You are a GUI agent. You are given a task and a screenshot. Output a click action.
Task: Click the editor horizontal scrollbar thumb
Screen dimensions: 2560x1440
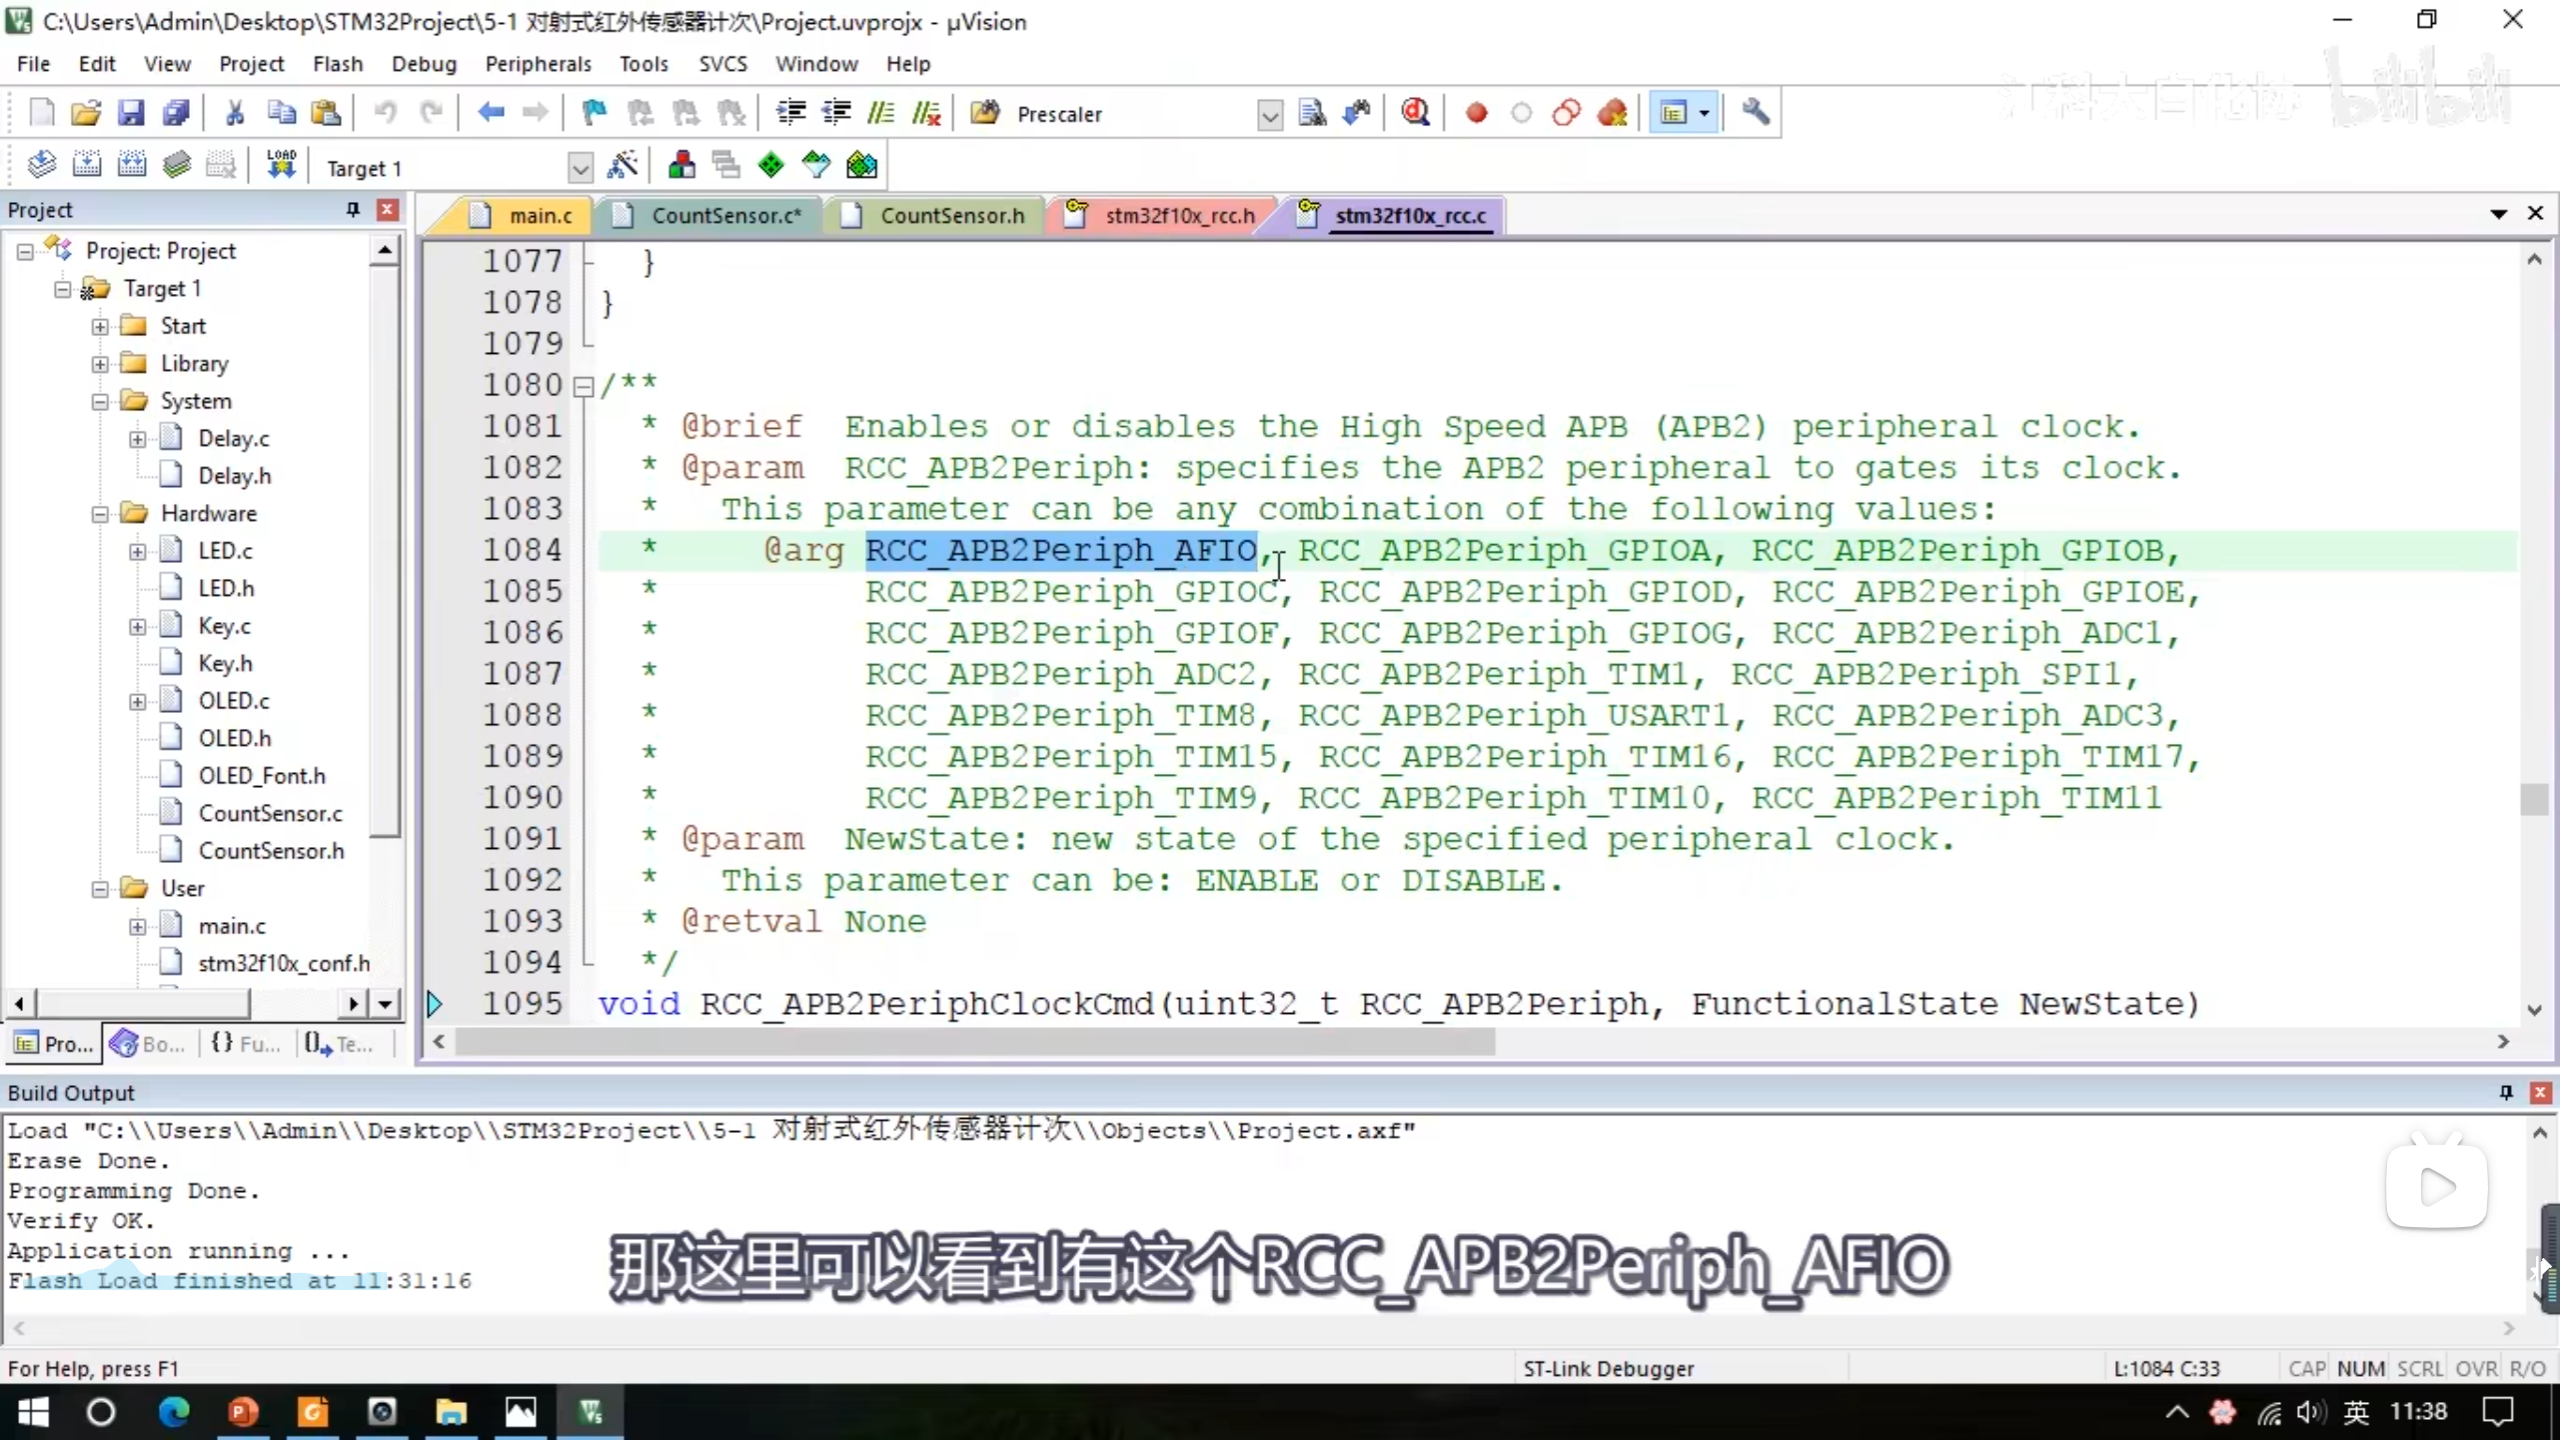tap(975, 1042)
